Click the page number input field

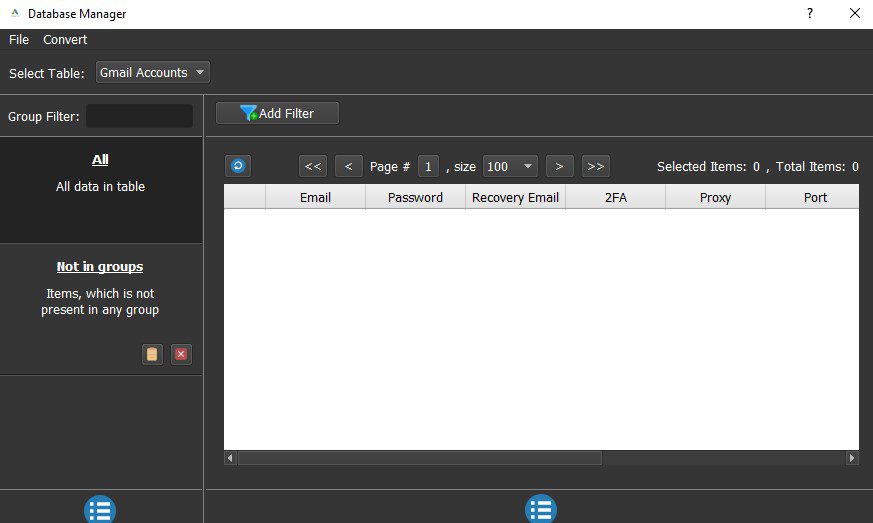click(428, 167)
